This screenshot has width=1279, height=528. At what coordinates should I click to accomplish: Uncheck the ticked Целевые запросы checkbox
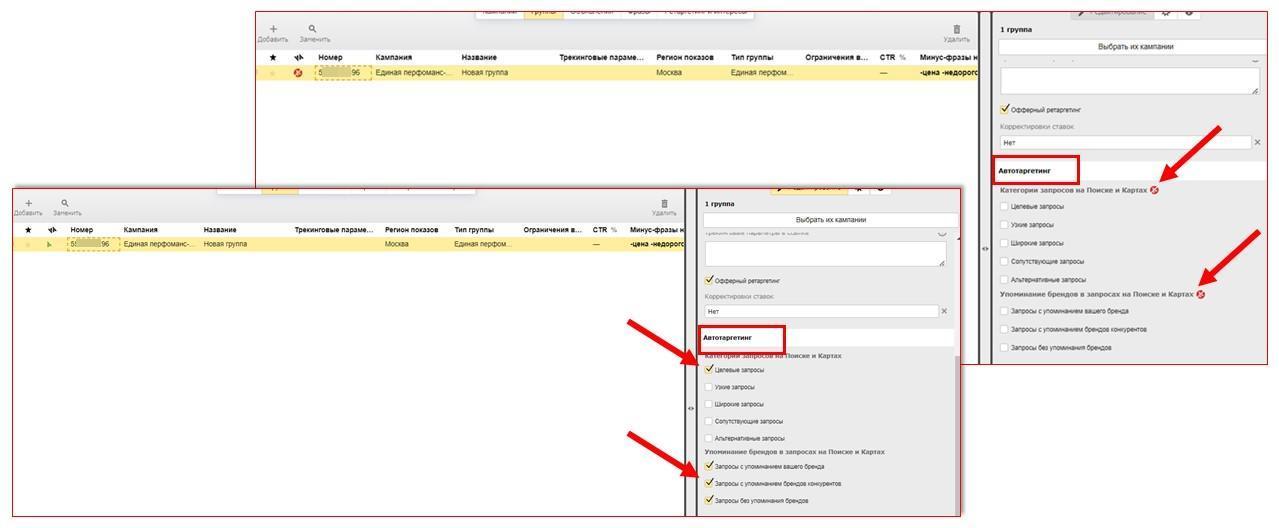pos(710,369)
